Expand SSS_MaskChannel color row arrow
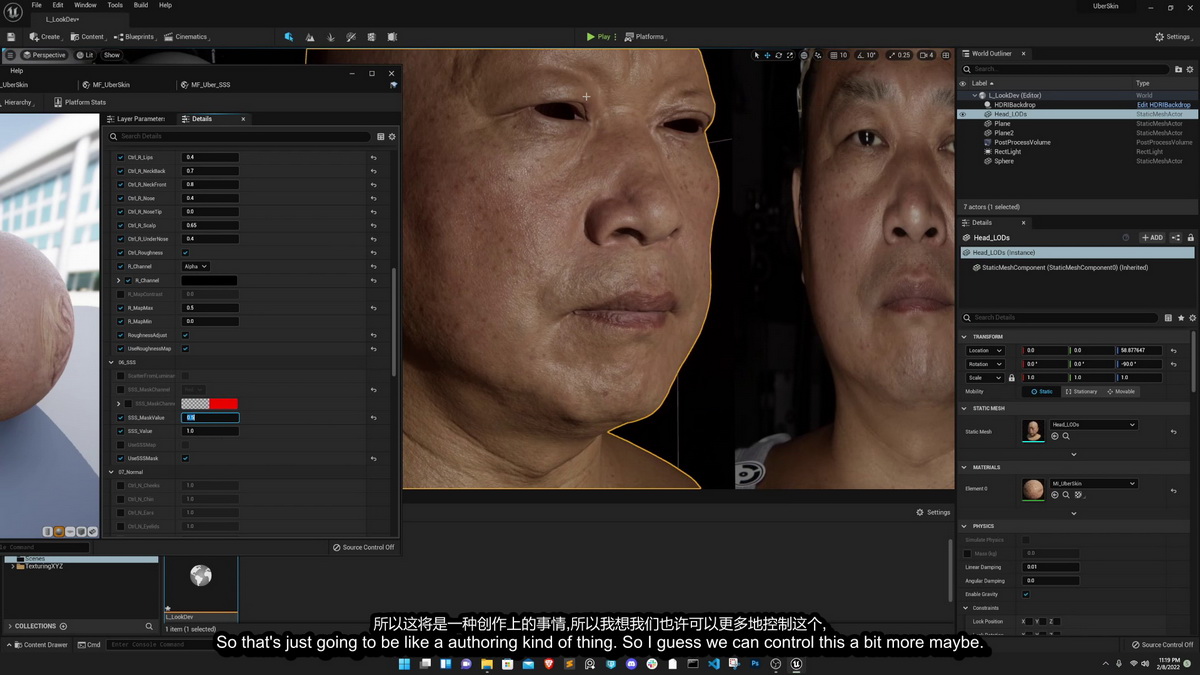 119,403
